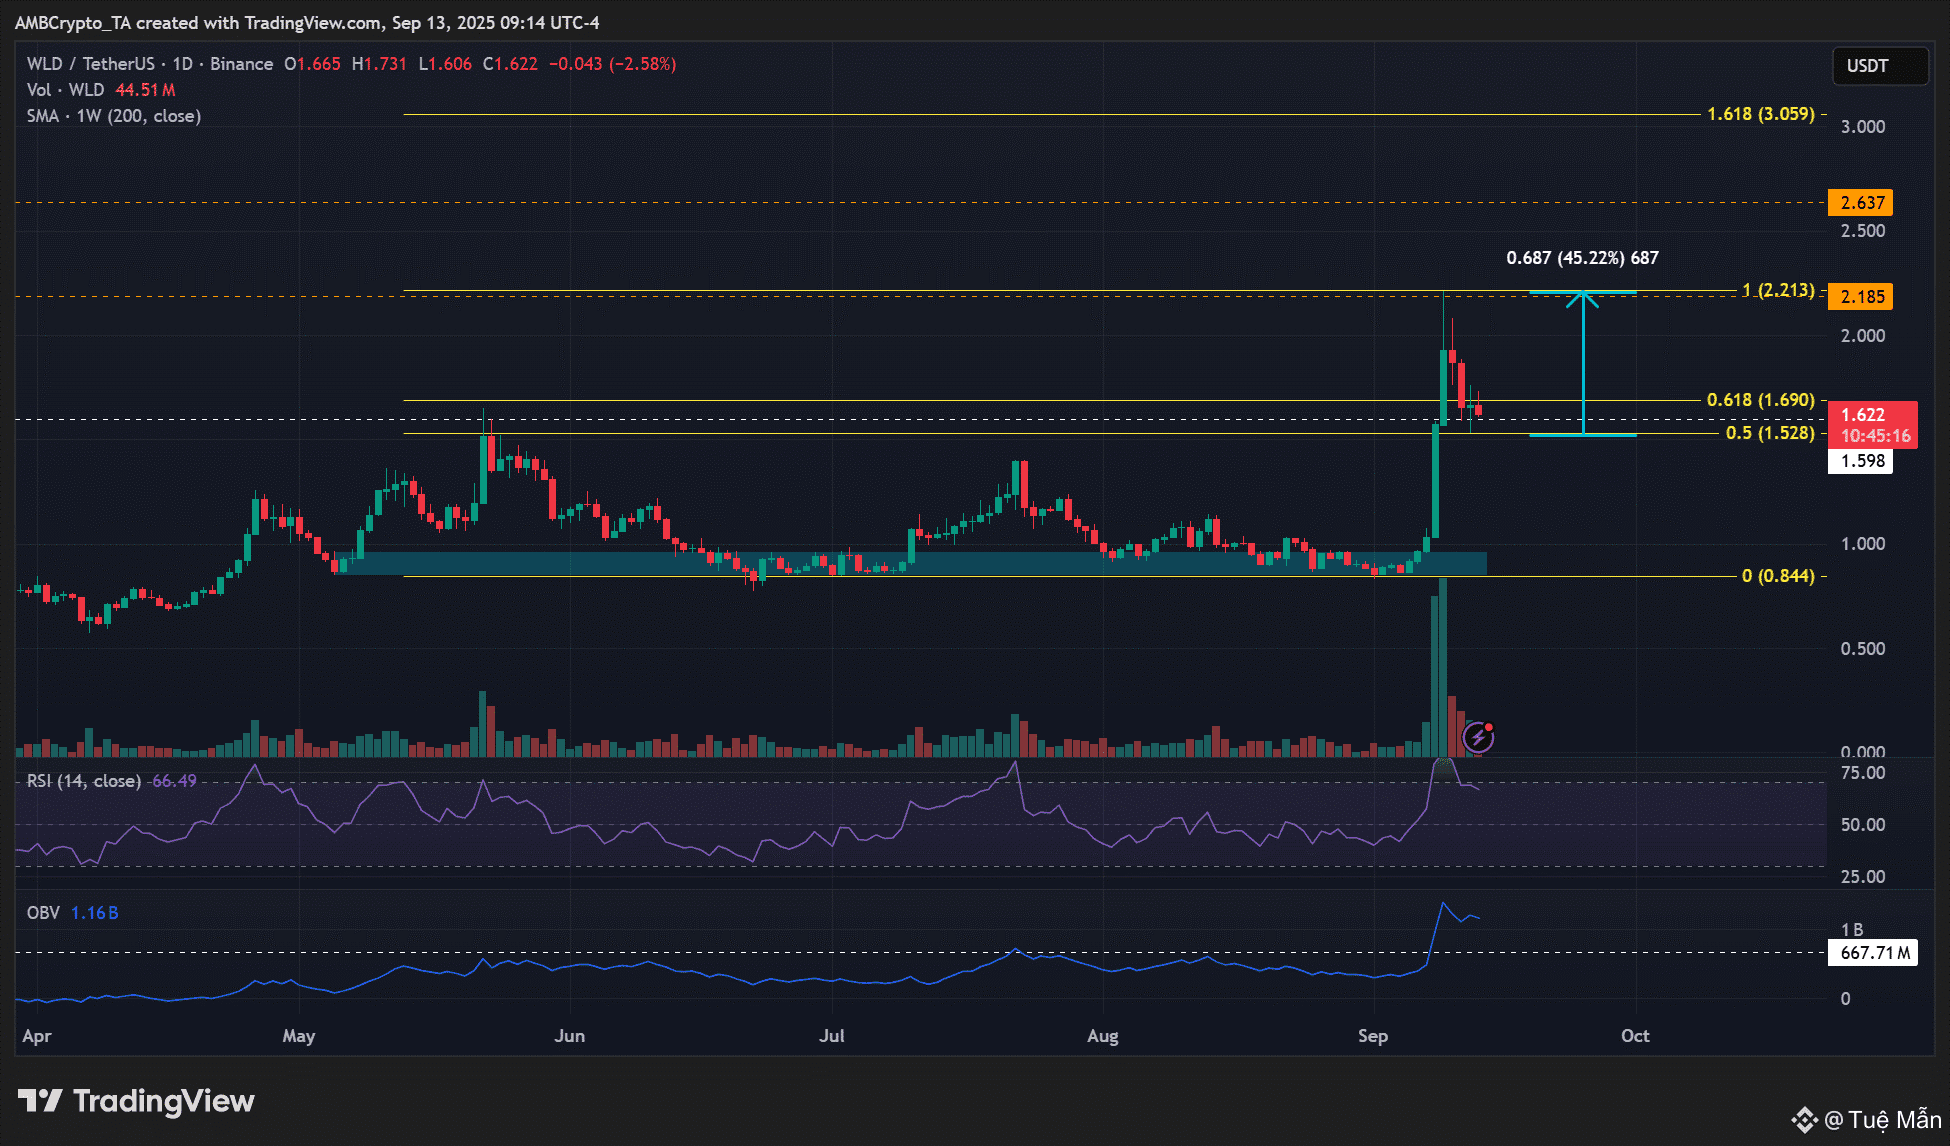Click the volume value 44.51 M
The width and height of the screenshot is (1950, 1146).
(145, 90)
